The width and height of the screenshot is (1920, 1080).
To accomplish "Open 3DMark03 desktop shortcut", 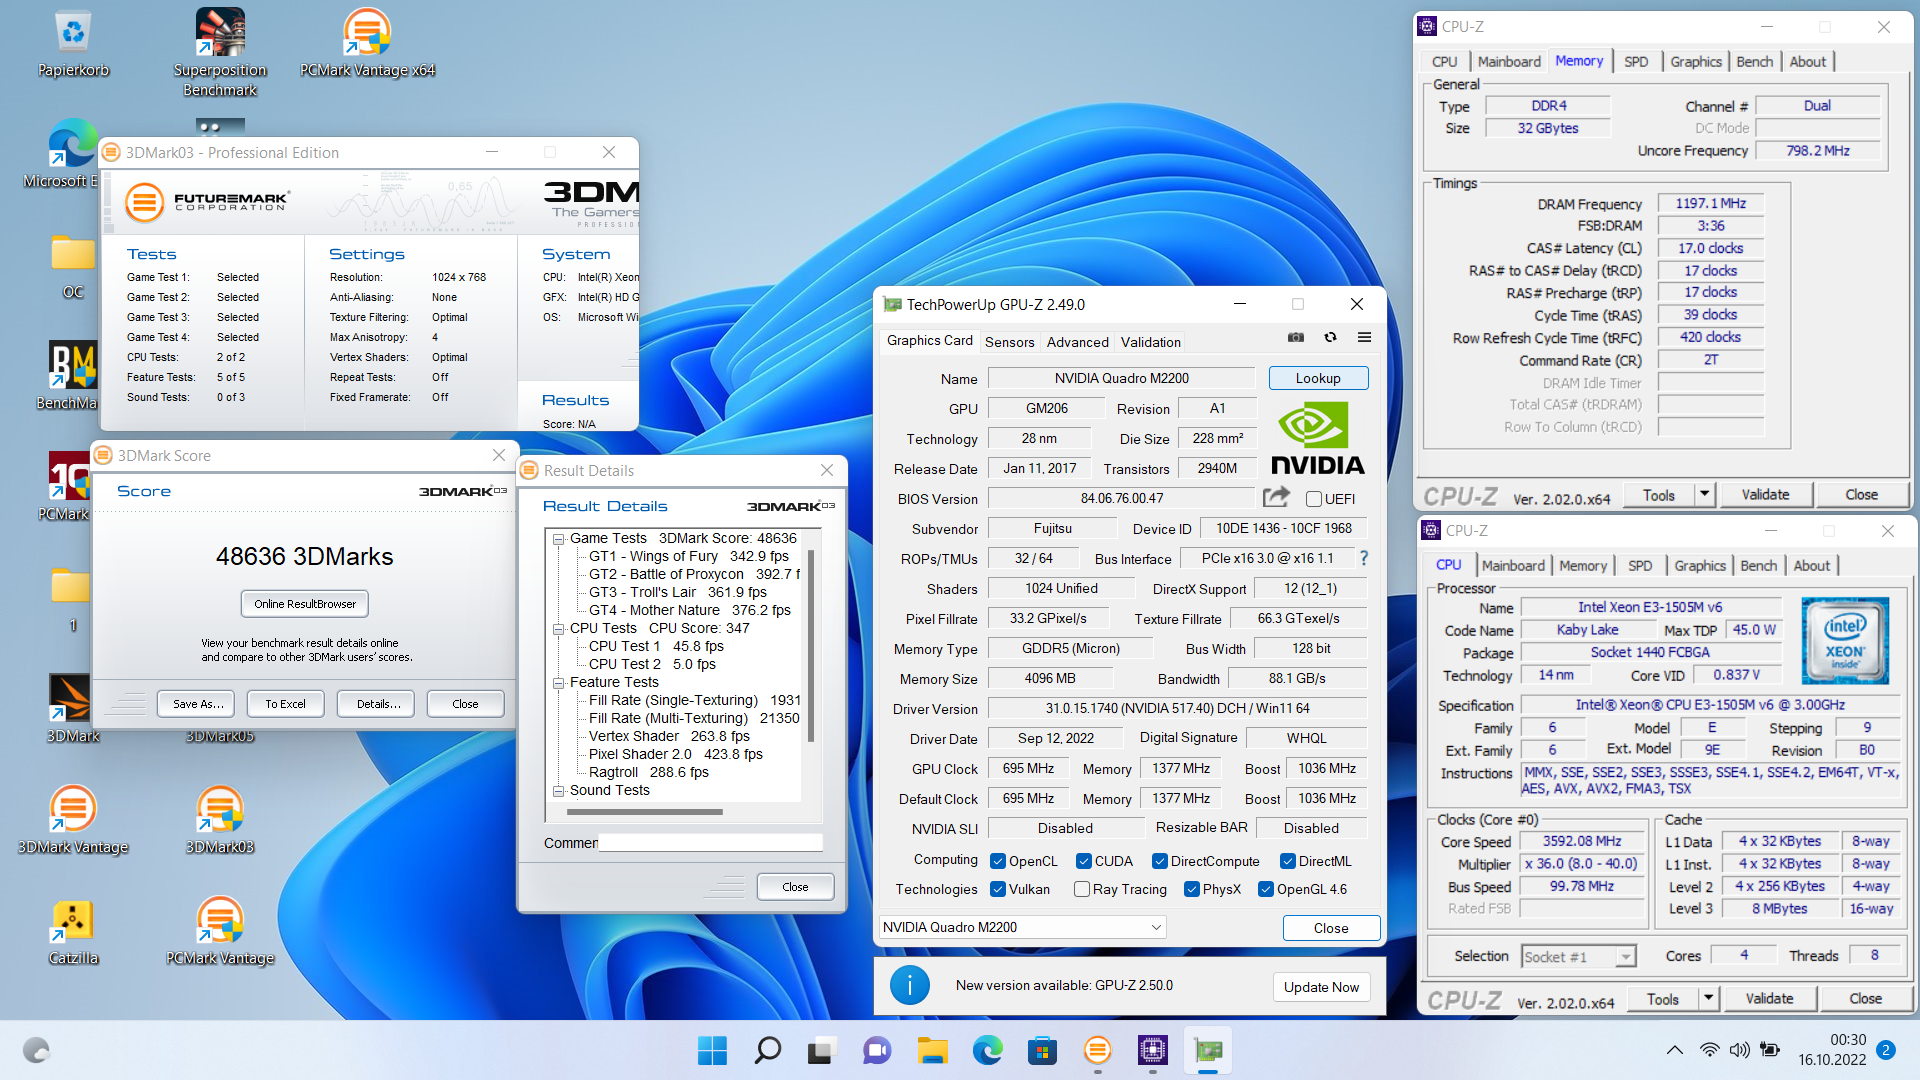I will [x=220, y=820].
